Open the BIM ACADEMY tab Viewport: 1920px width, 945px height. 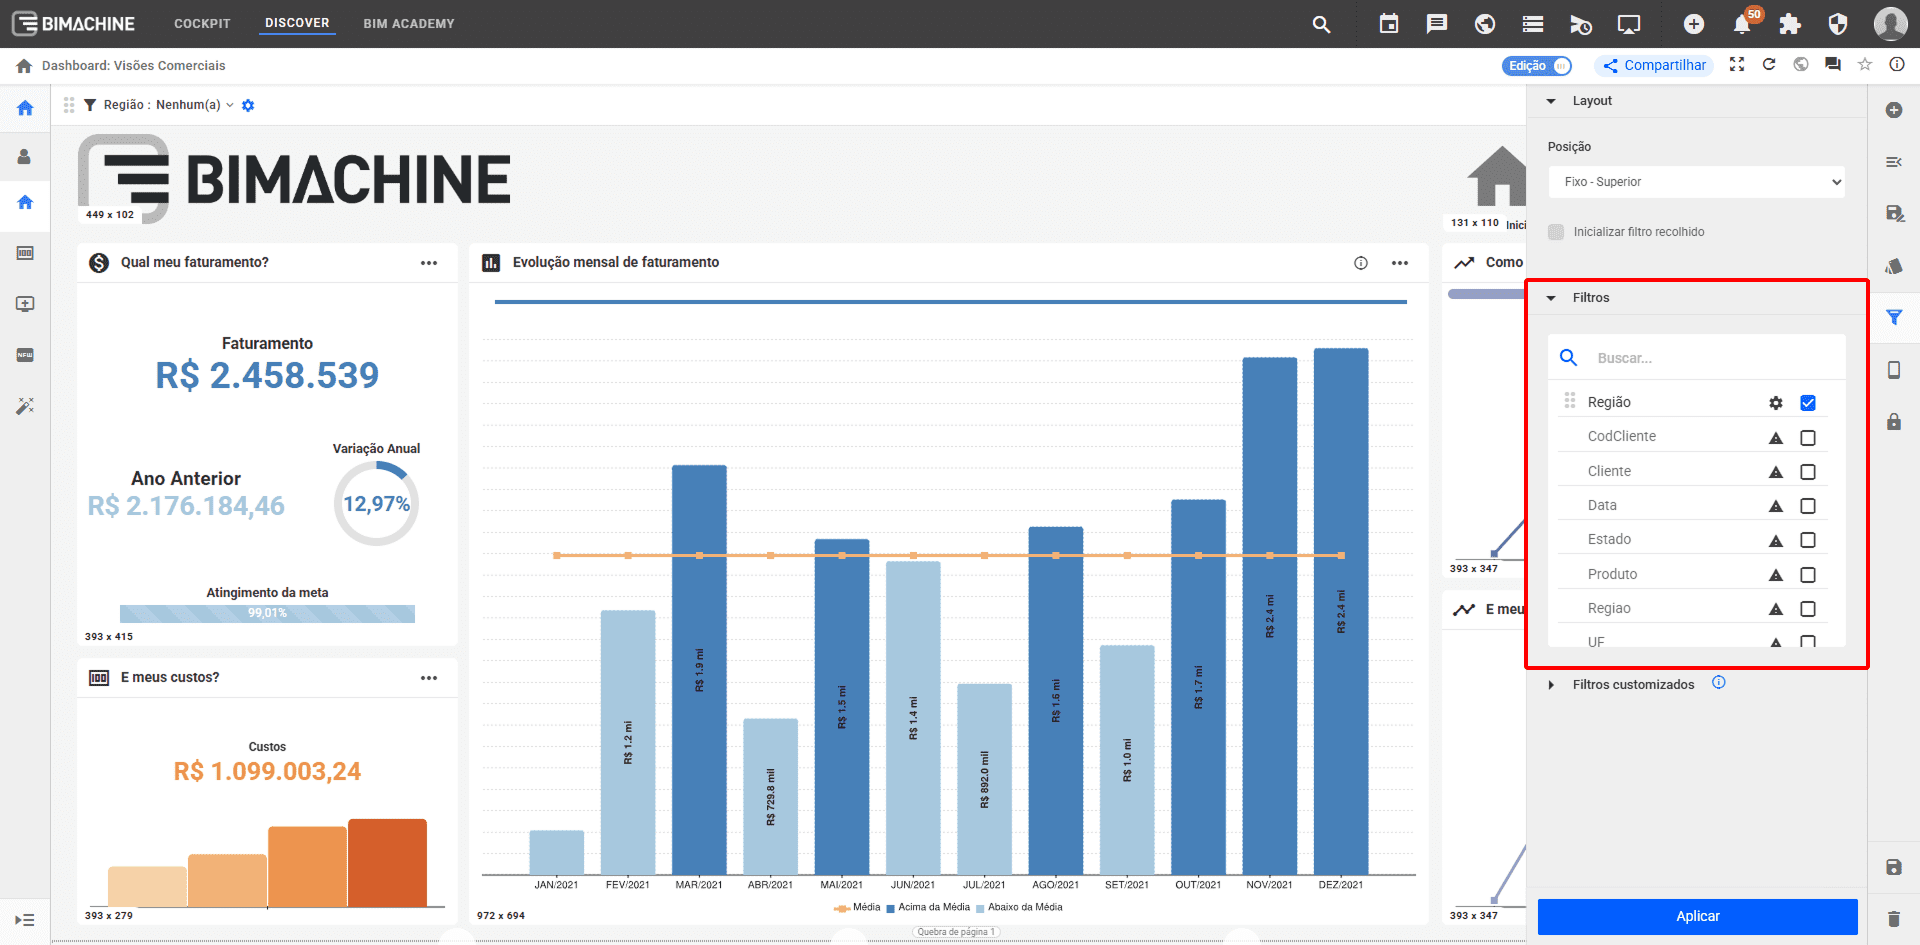click(x=408, y=24)
